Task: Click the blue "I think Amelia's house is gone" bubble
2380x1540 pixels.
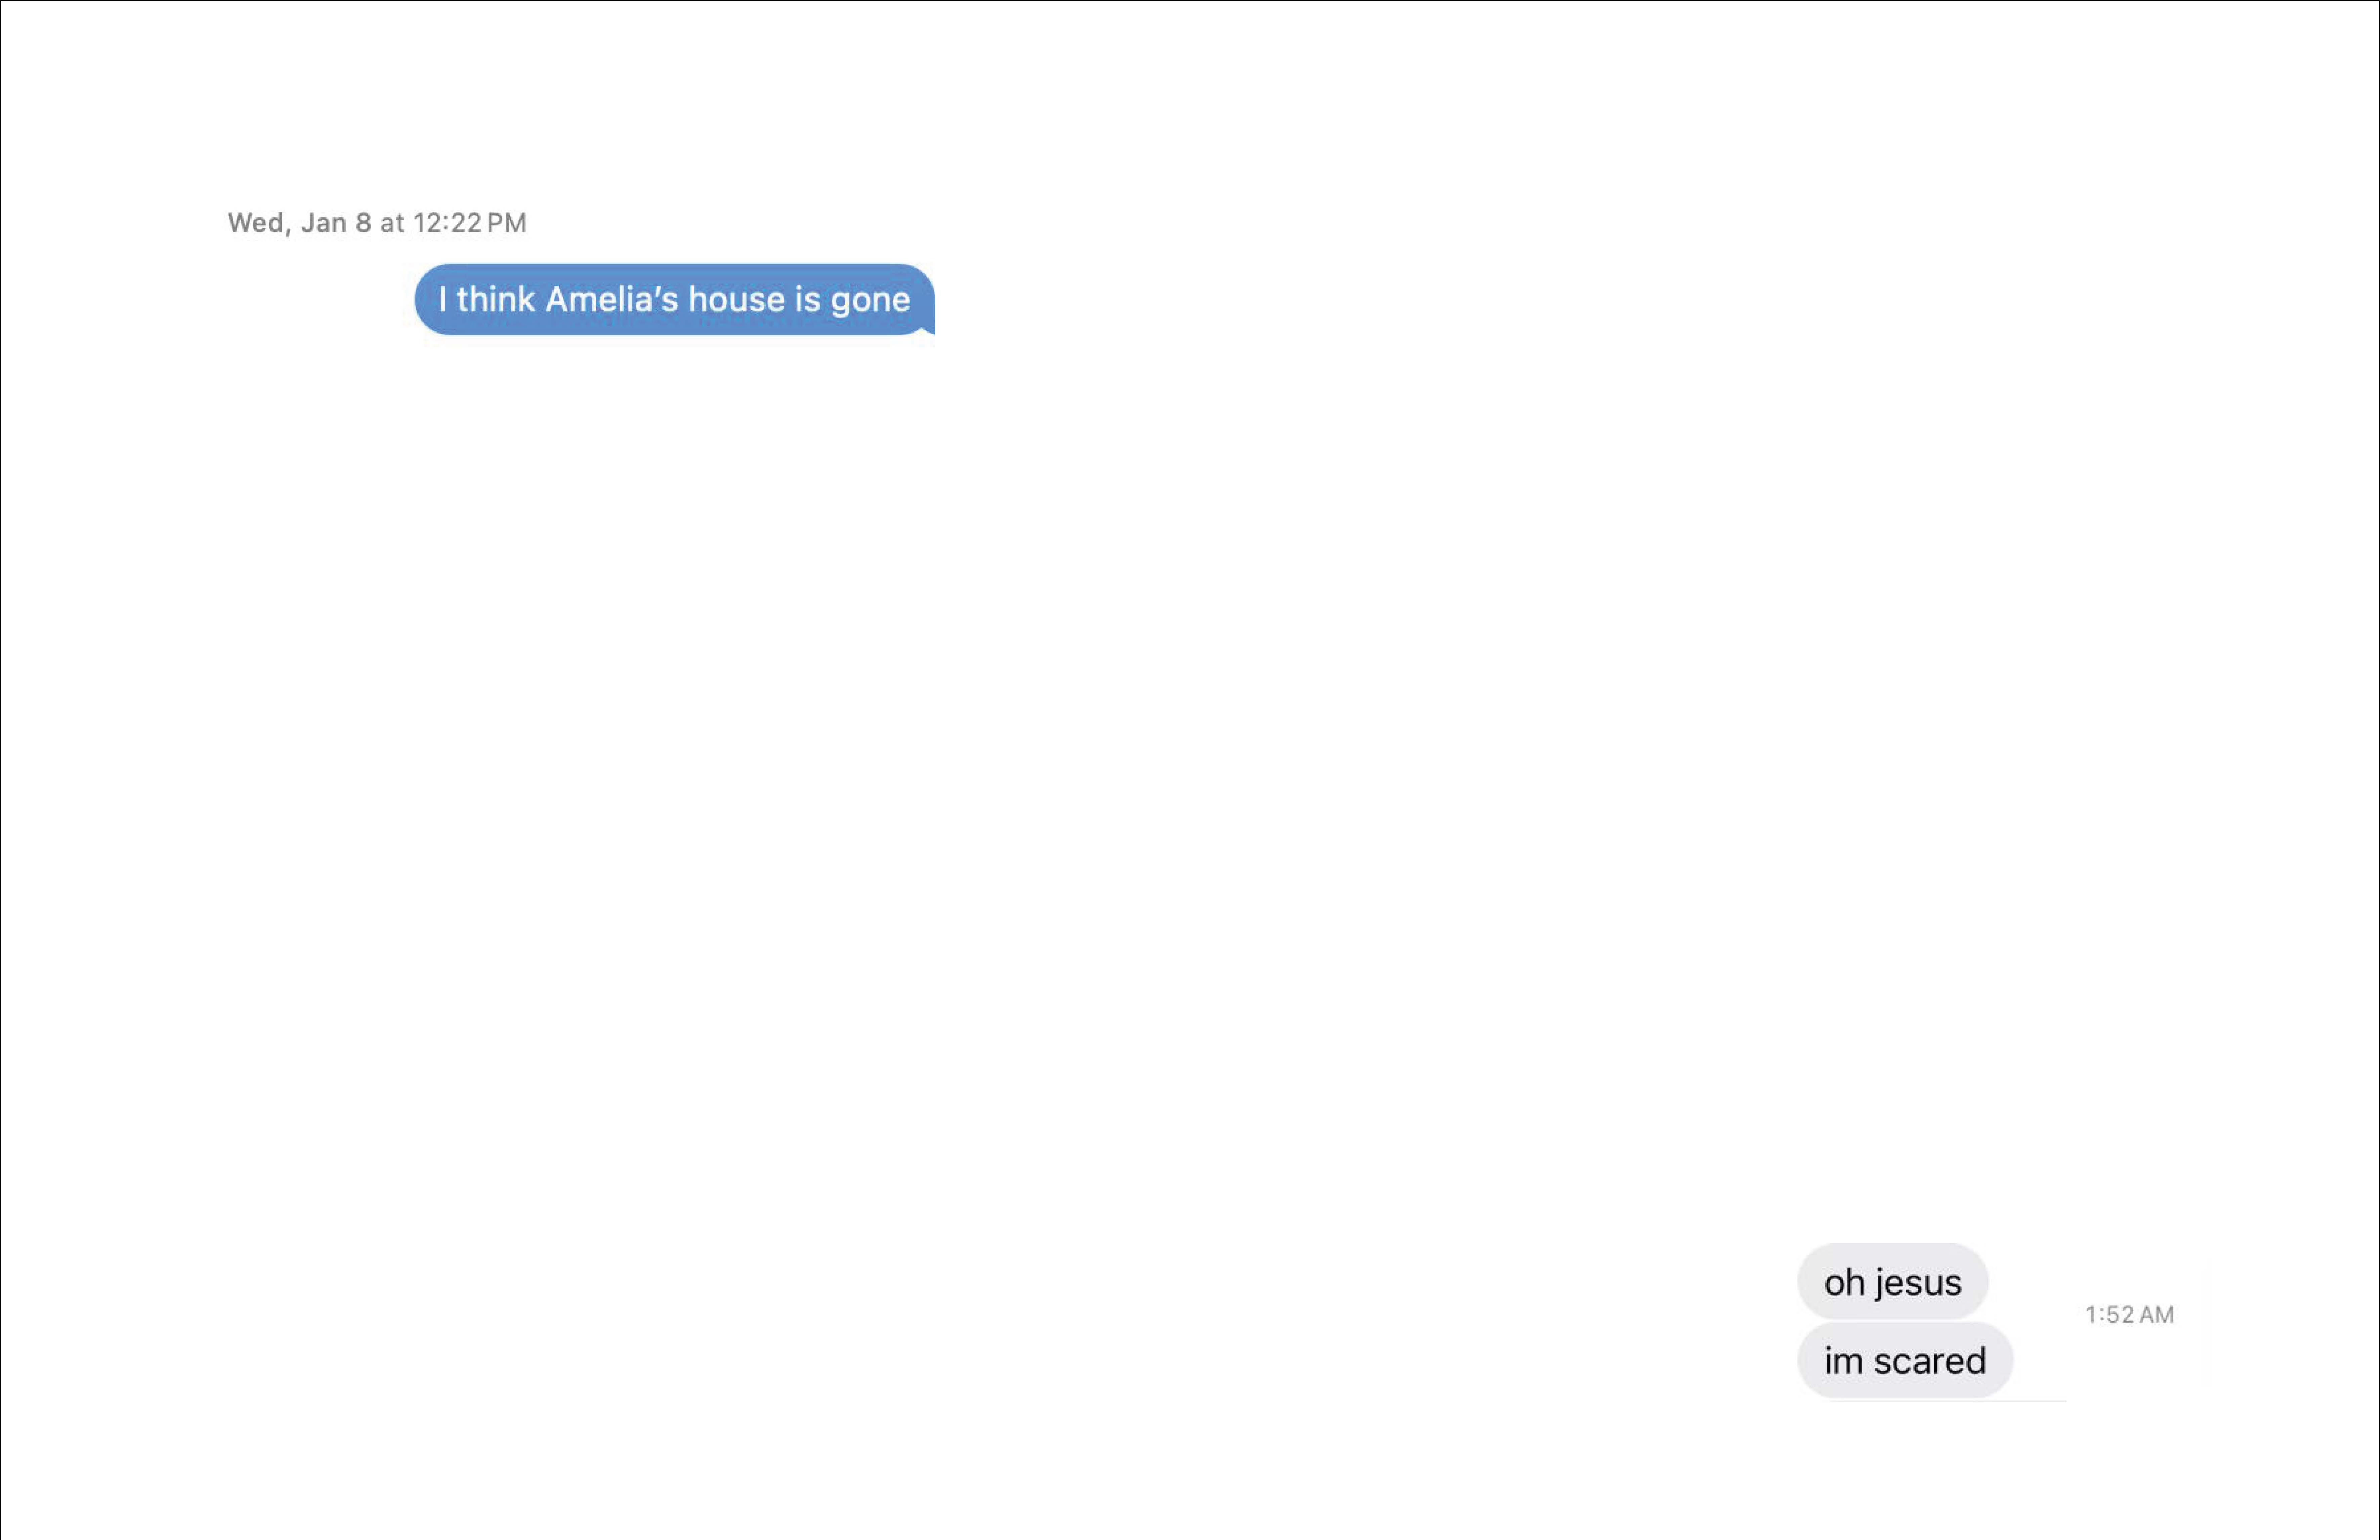Action: pyautogui.click(x=674, y=299)
